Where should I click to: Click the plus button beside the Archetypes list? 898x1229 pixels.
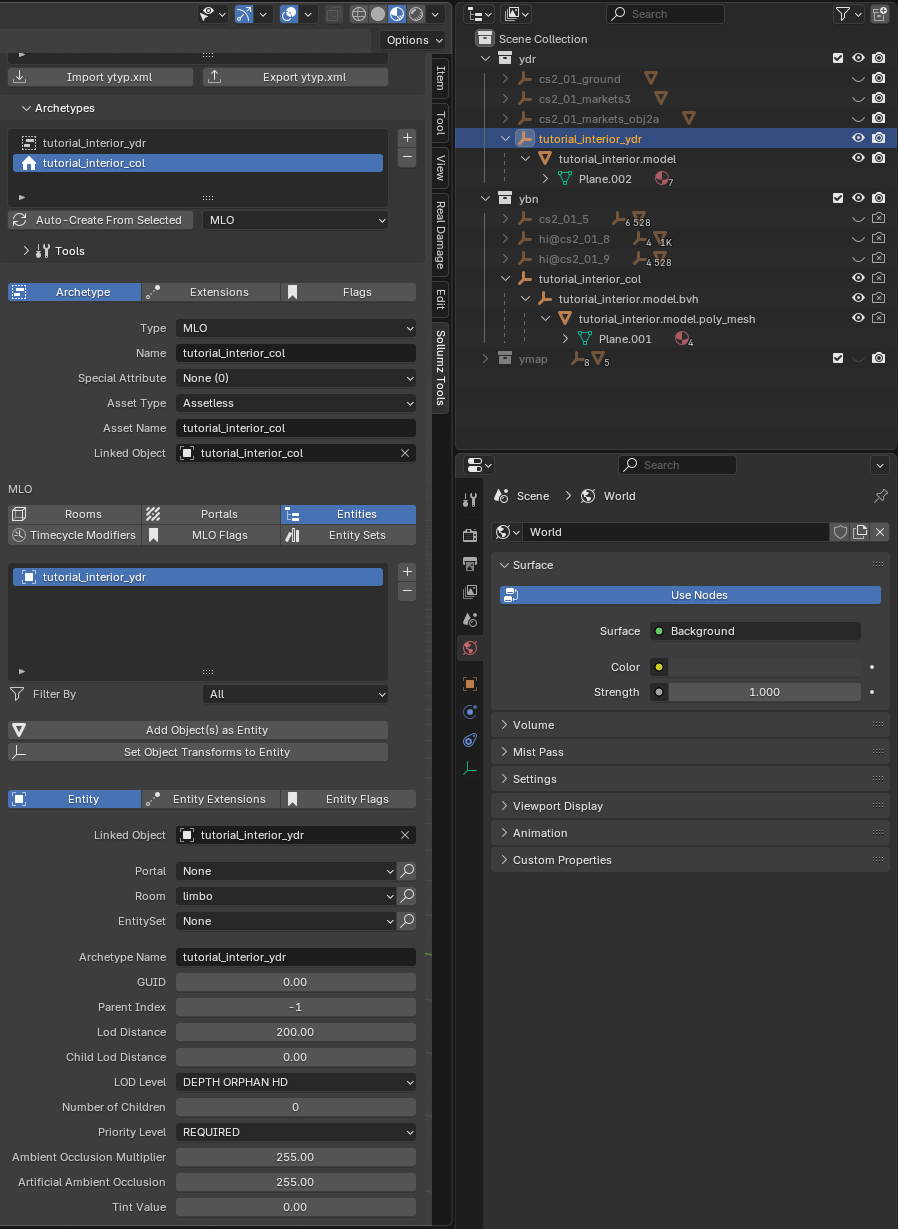click(407, 138)
